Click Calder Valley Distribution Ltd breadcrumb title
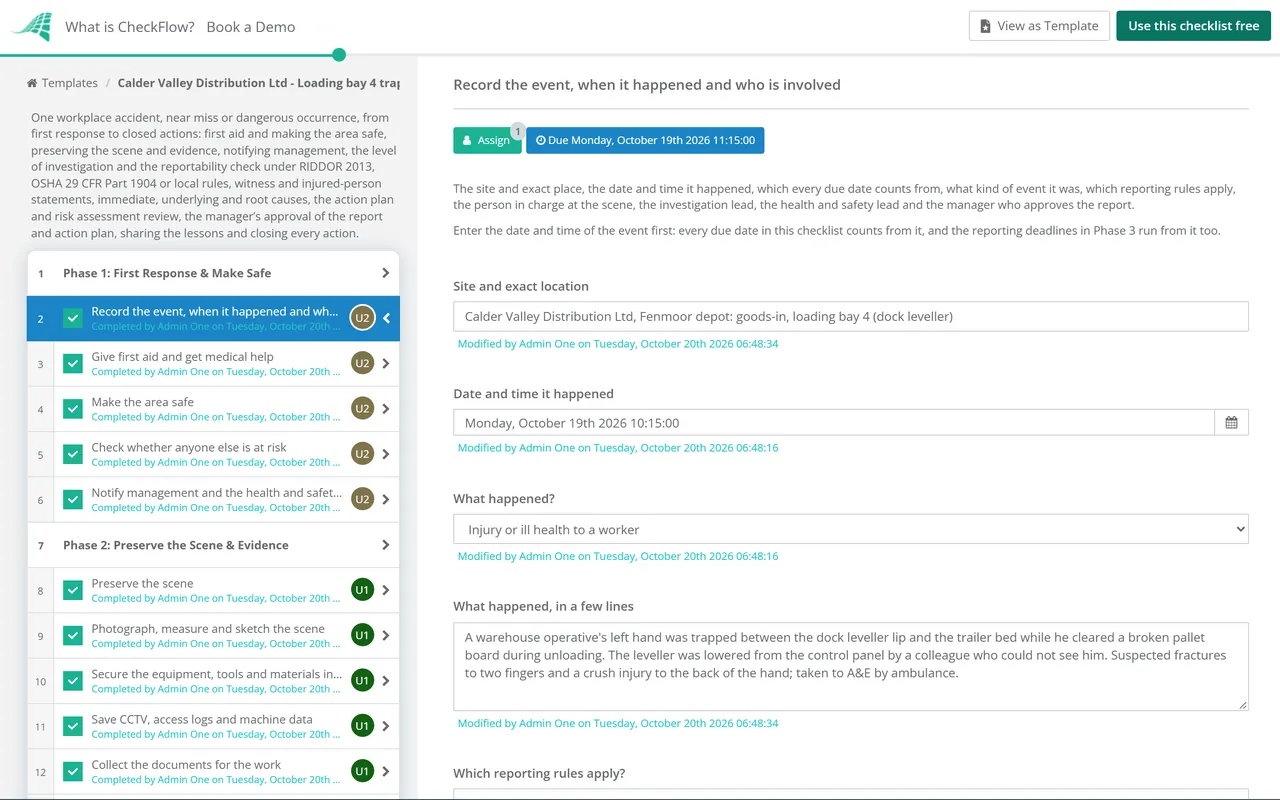 tap(259, 83)
